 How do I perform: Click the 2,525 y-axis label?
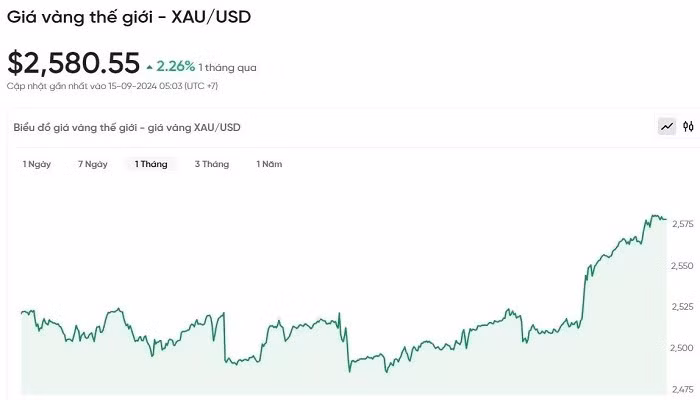coord(683,306)
